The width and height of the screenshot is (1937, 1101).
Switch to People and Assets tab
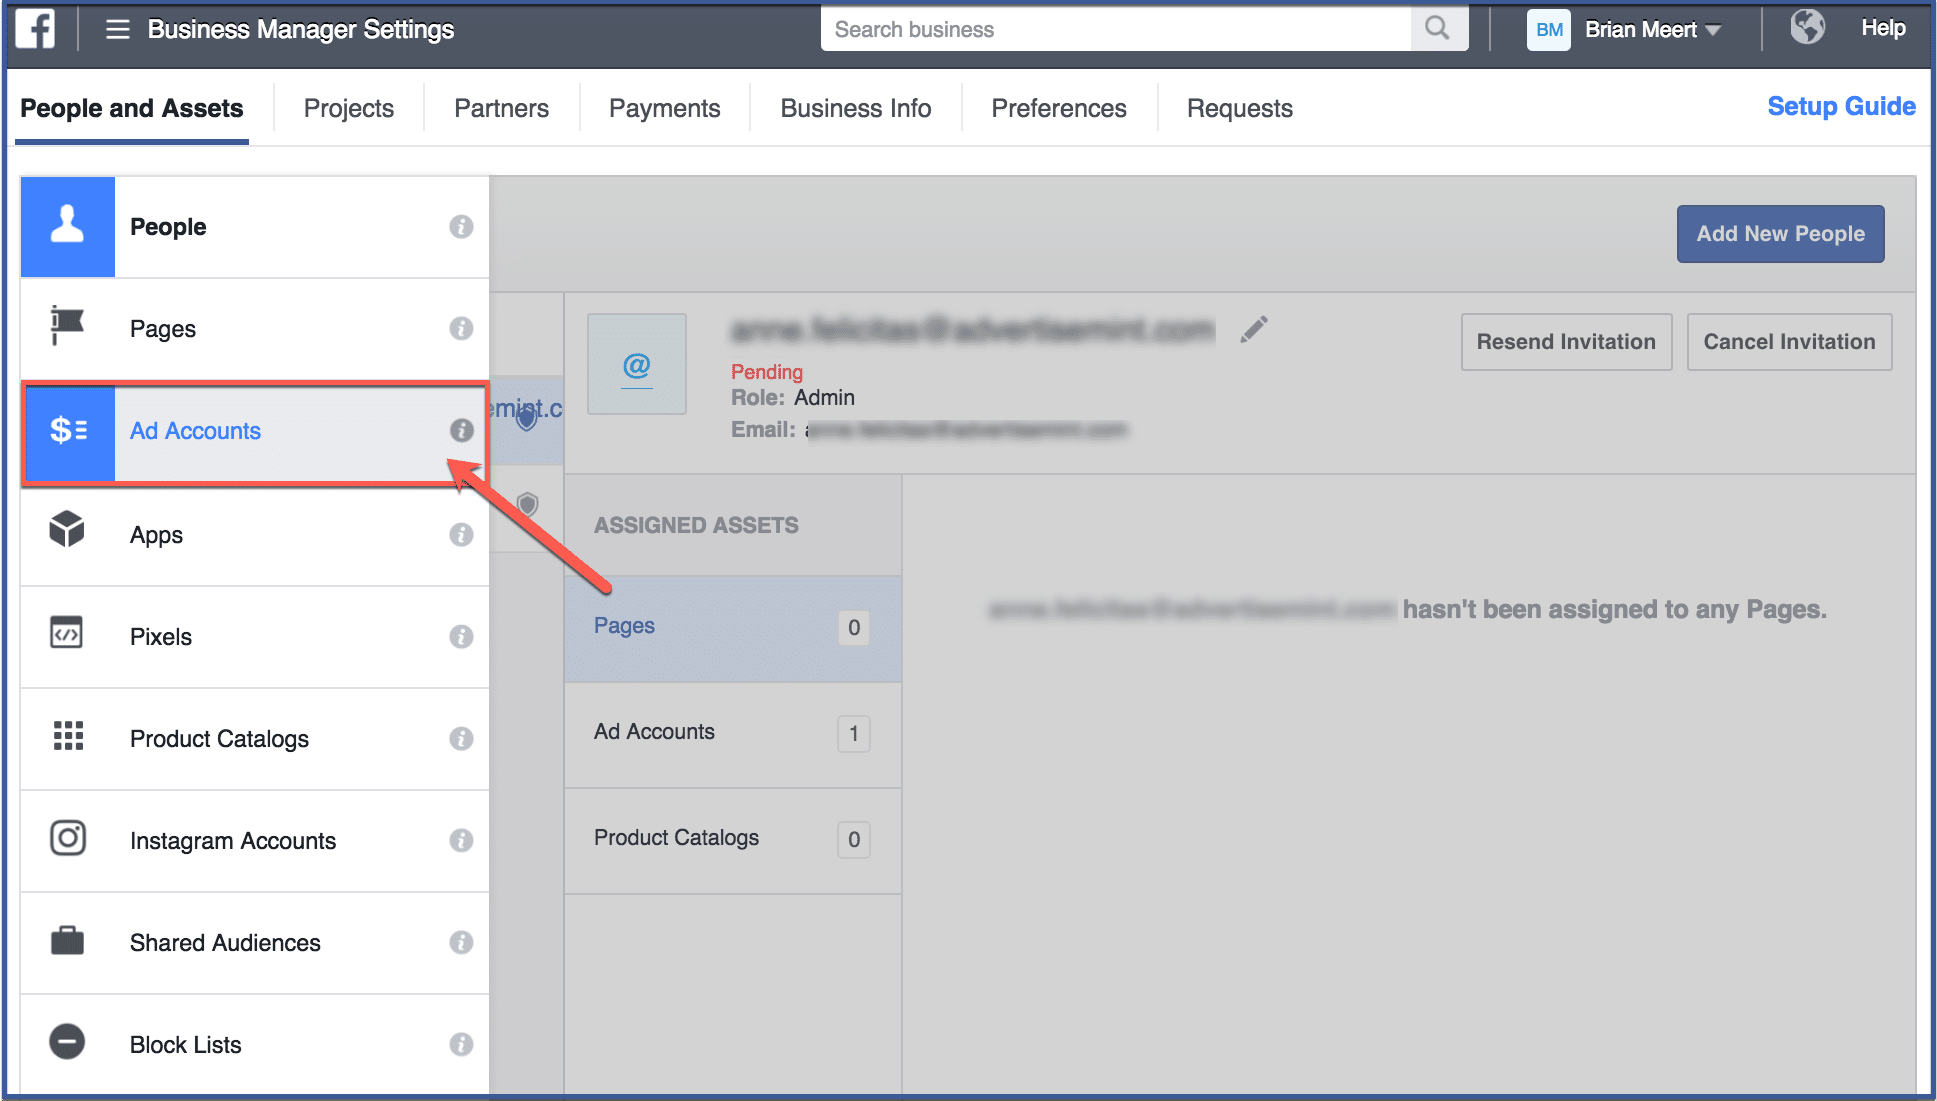132,108
